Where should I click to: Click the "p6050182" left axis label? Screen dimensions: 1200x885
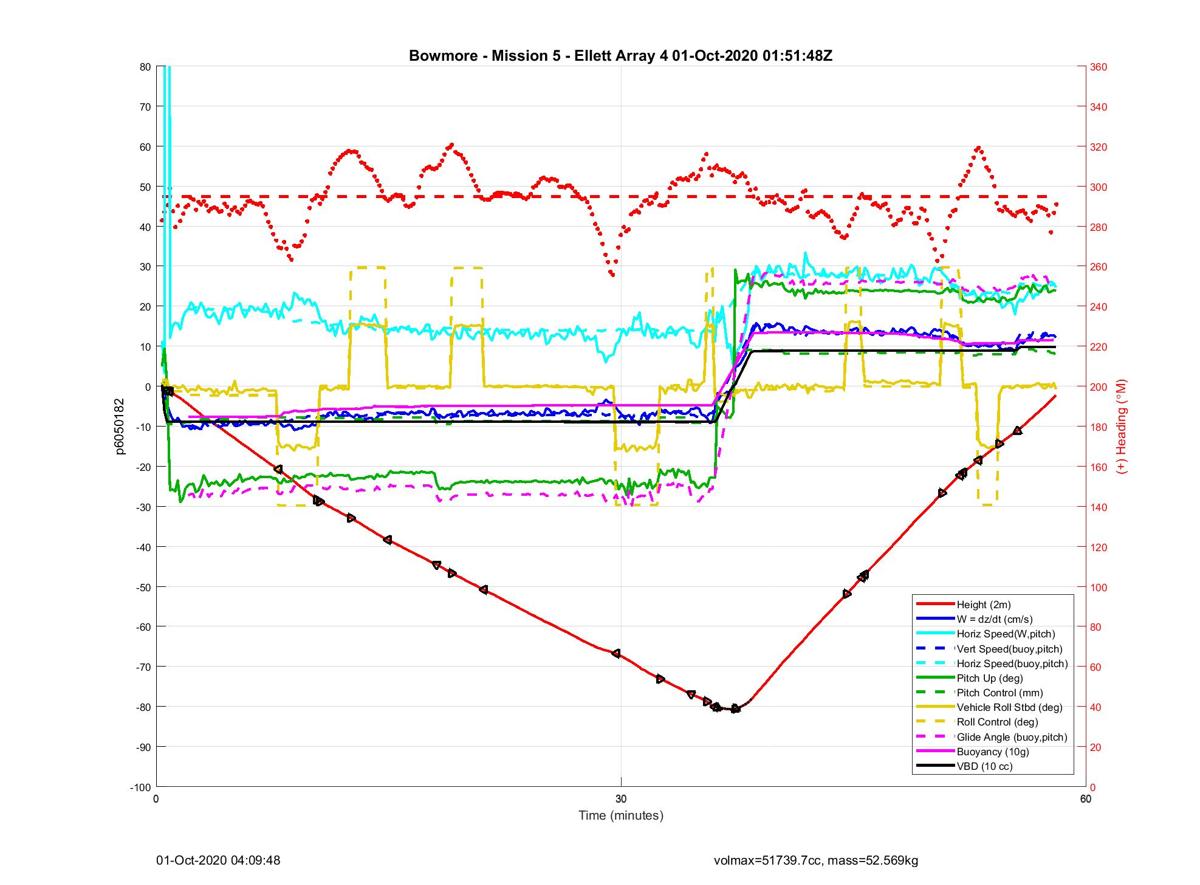coord(118,427)
